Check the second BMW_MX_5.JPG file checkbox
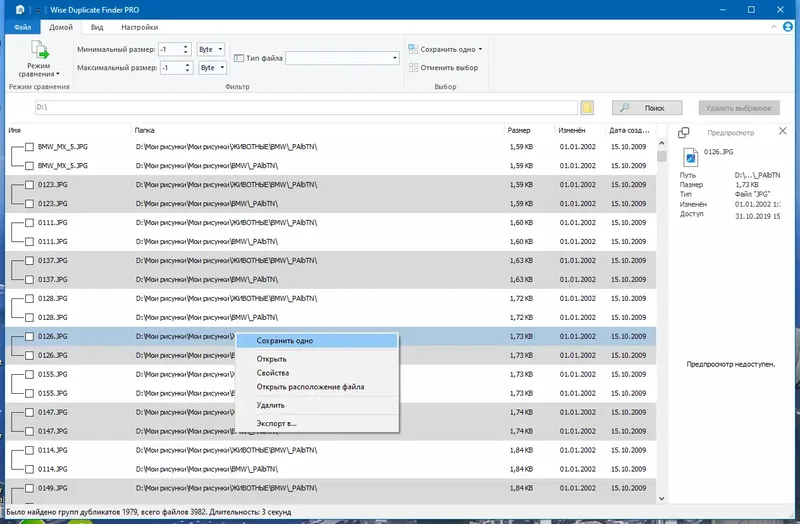800x524 pixels. point(30,166)
